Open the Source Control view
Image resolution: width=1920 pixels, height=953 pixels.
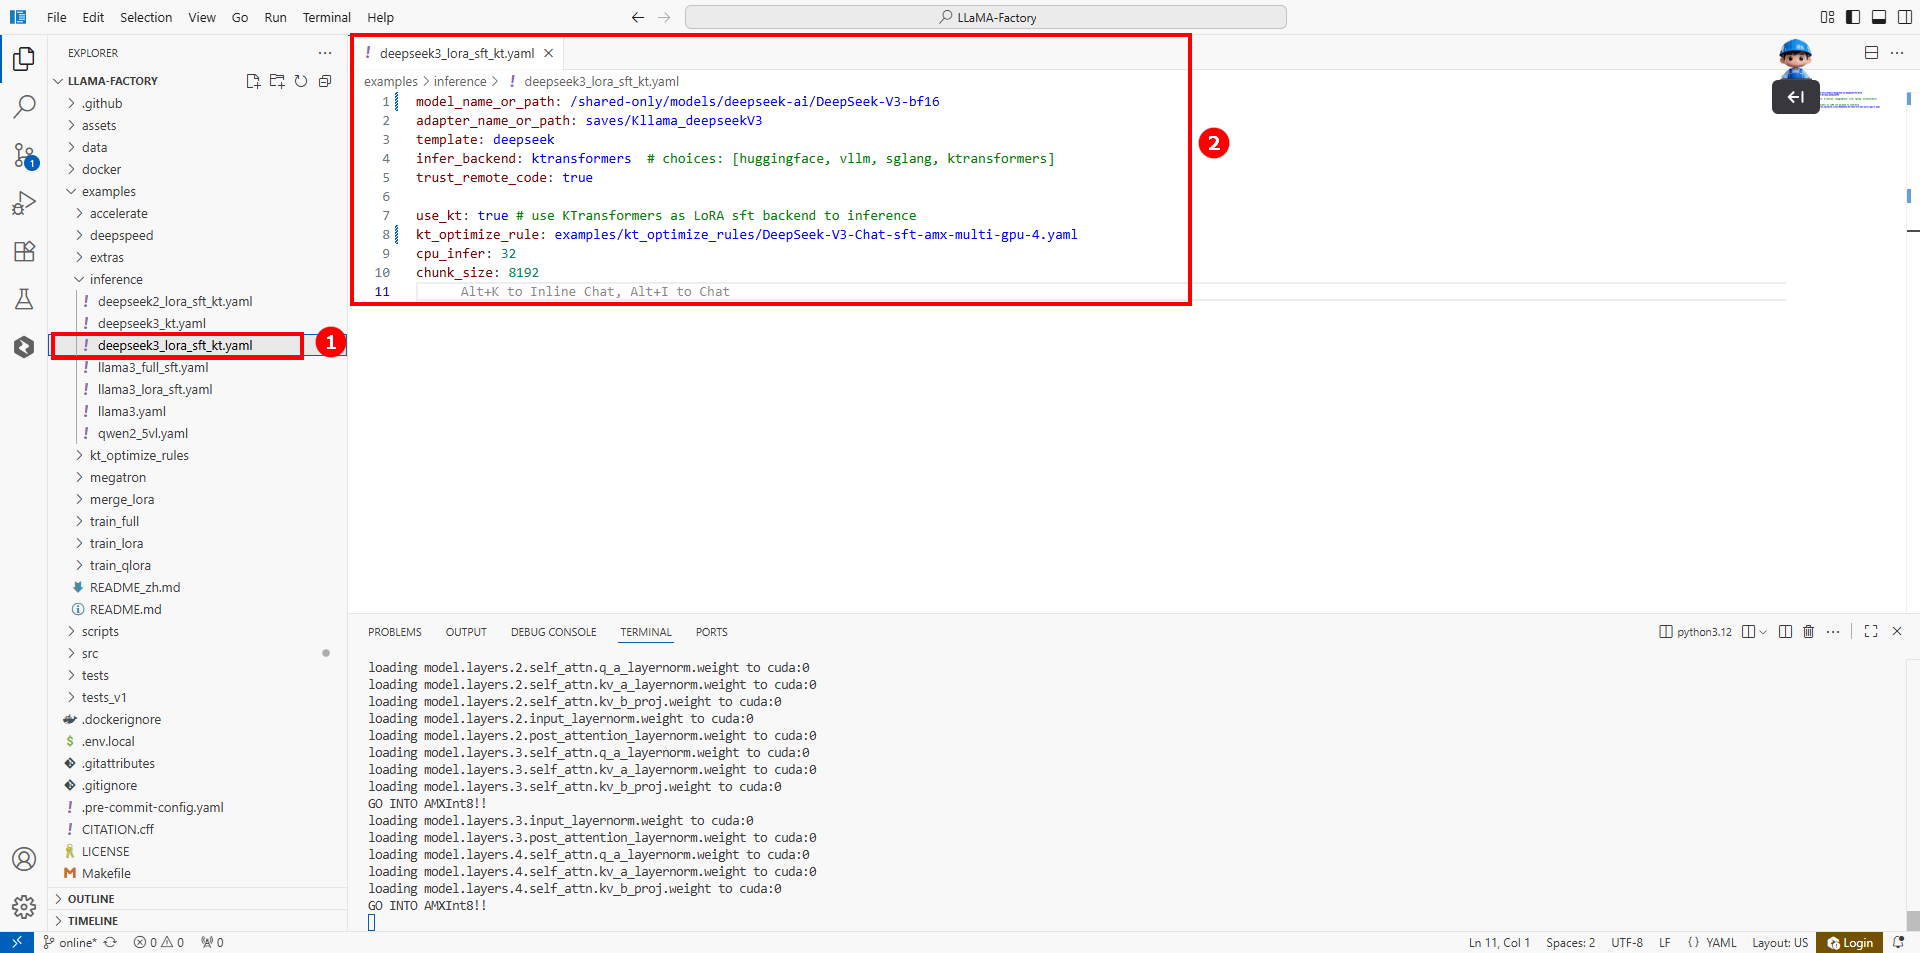pyautogui.click(x=24, y=155)
